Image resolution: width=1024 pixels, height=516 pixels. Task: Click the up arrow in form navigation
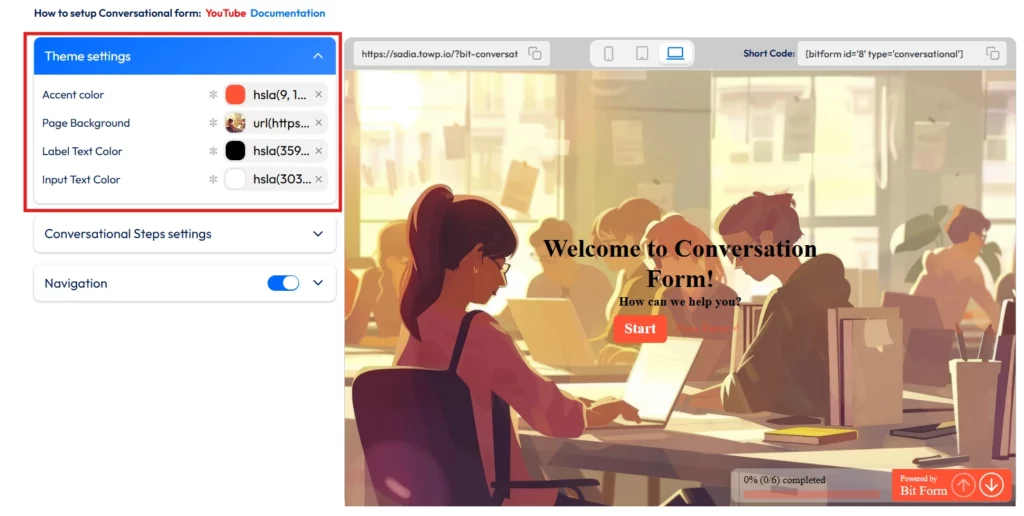pos(963,485)
